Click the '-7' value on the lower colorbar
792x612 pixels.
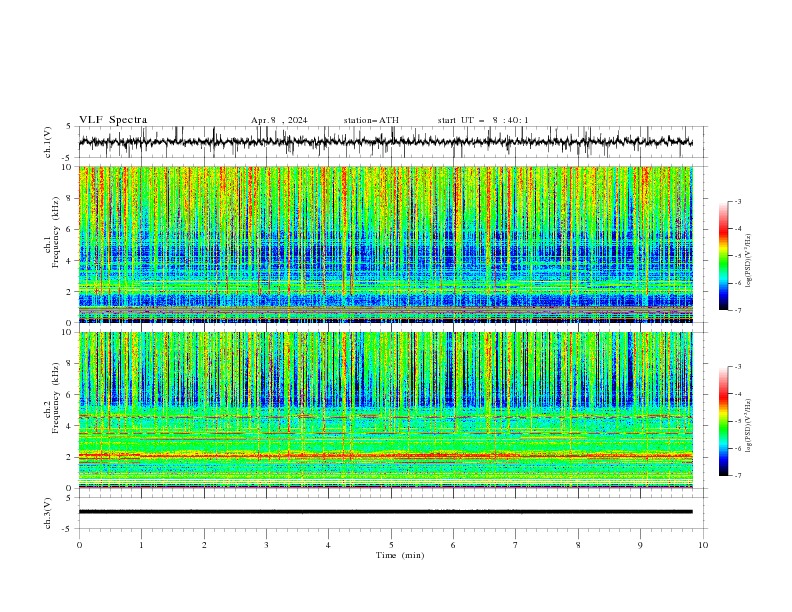coord(738,475)
